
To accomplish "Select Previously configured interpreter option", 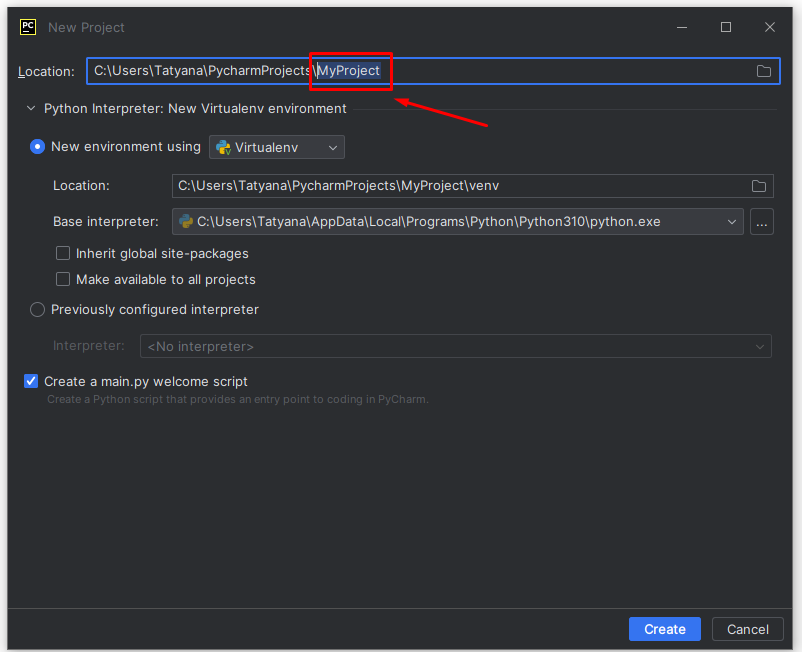I will 37,310.
